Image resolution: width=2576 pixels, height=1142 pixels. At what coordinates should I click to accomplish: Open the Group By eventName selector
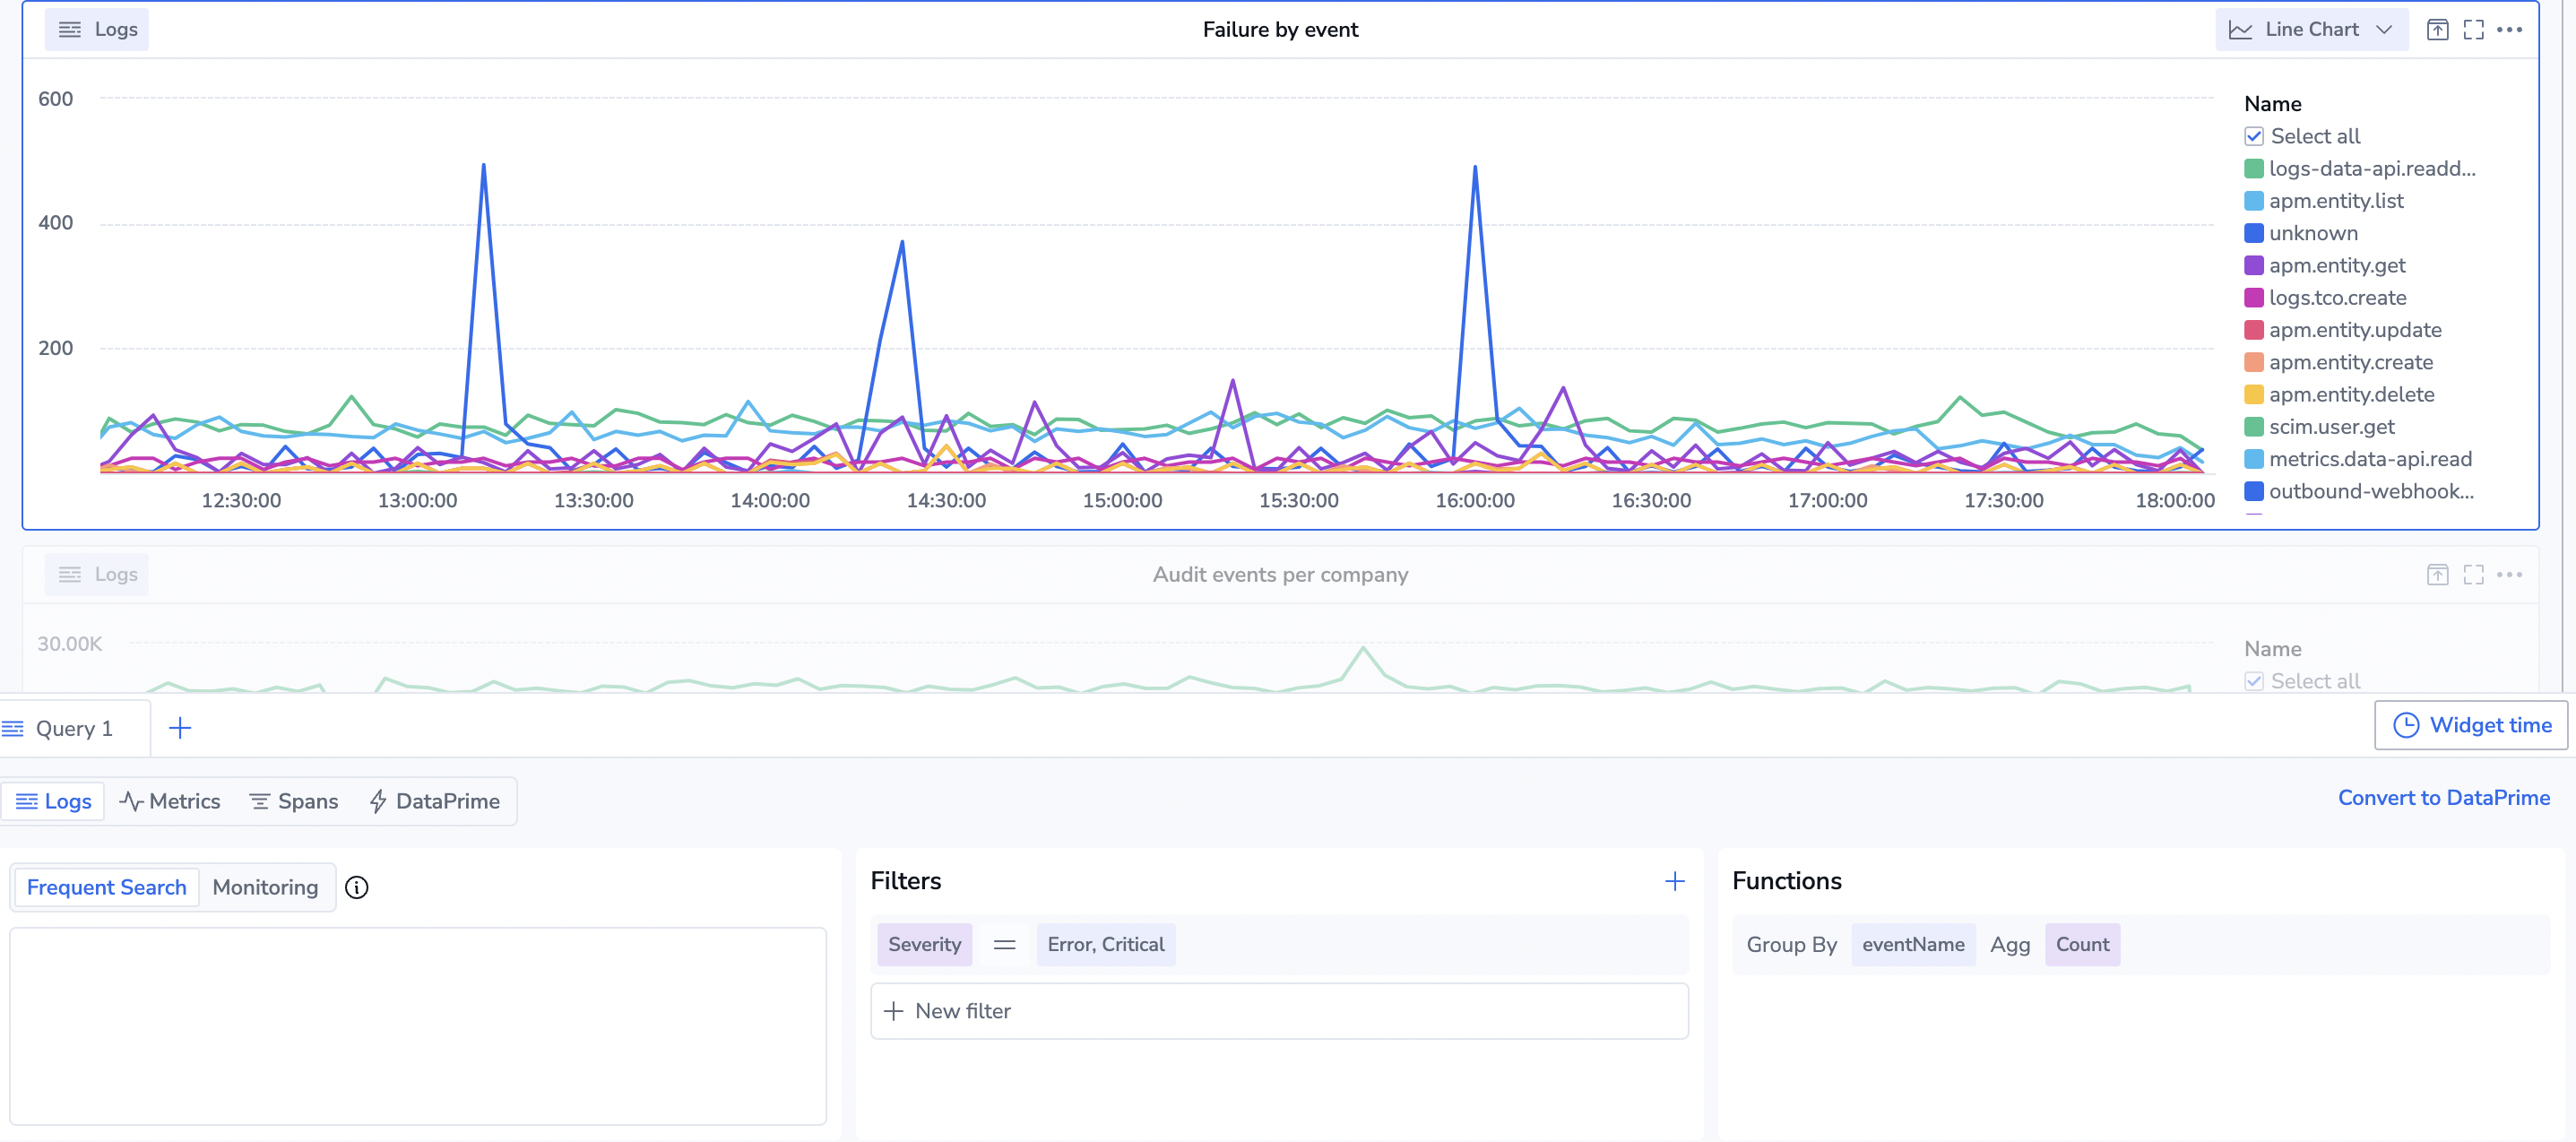(x=1912, y=944)
